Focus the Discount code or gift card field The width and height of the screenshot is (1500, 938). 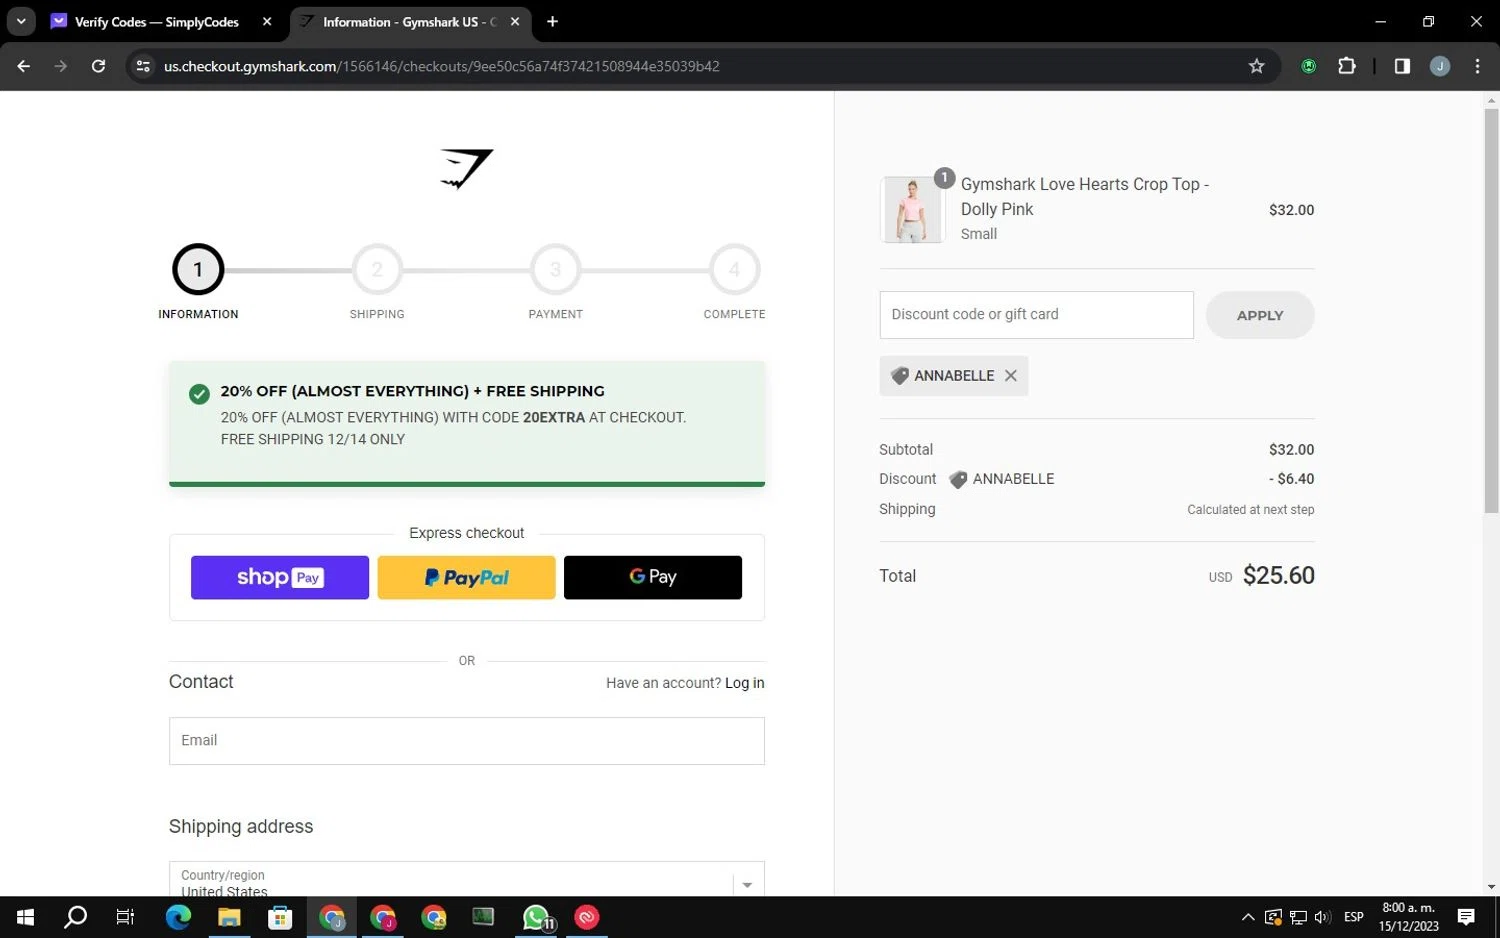point(1036,315)
